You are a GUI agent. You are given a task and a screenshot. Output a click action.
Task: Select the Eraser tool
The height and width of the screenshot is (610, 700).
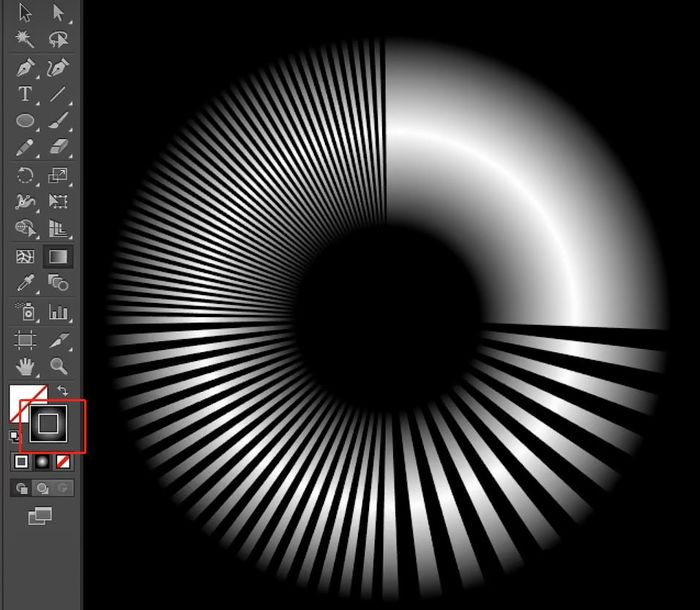click(x=58, y=148)
